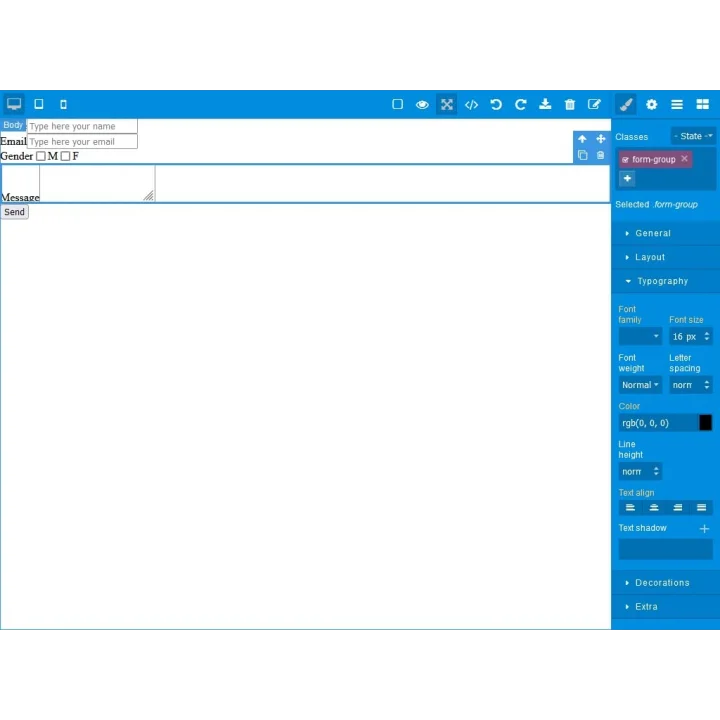
Task: Click the email input field
Action: pyautogui.click(x=82, y=141)
